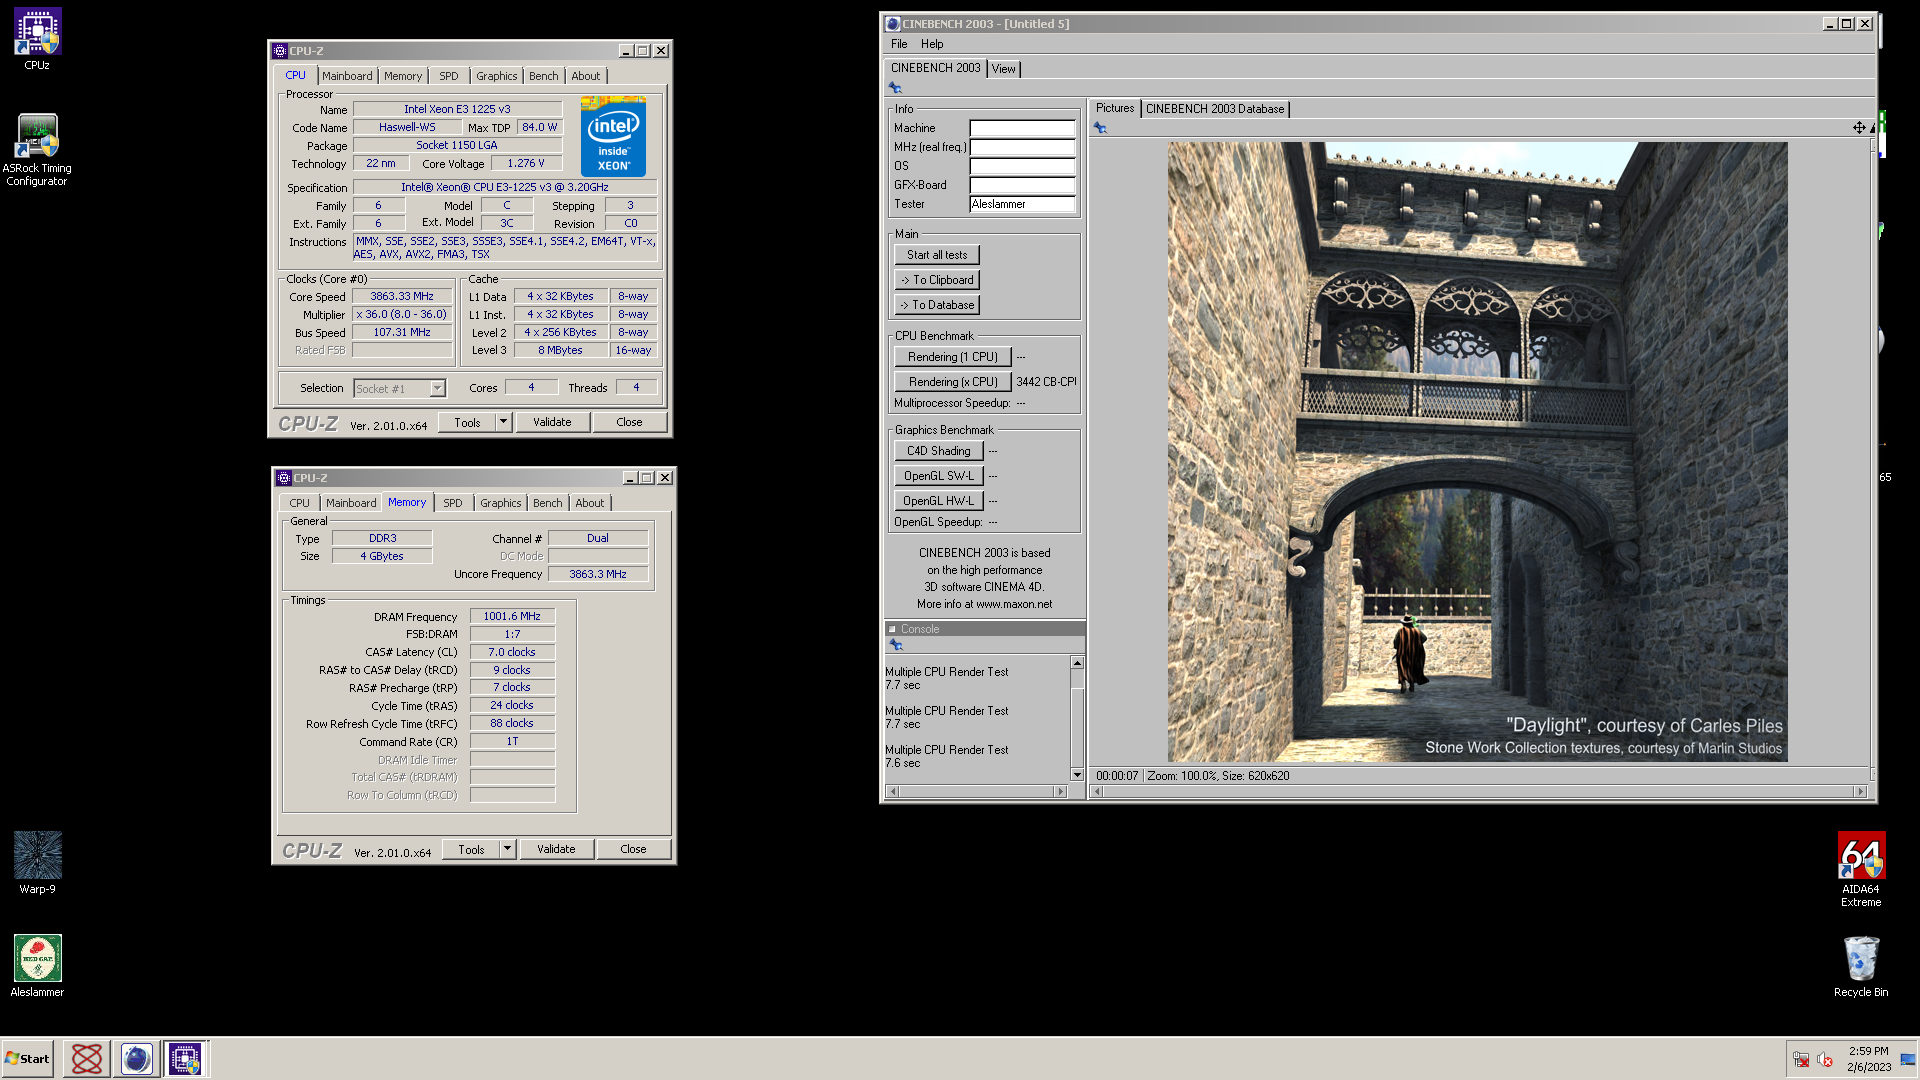
Task: Click the muted volume tray icon
Action: click(1825, 1059)
